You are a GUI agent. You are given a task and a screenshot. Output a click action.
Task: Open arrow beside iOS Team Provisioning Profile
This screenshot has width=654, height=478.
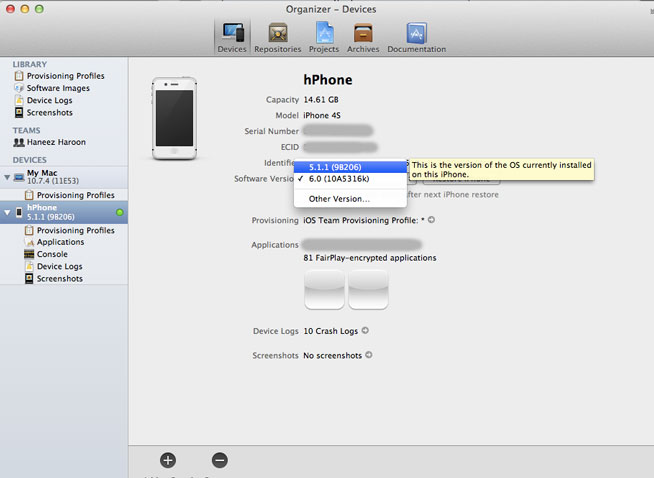(x=431, y=220)
